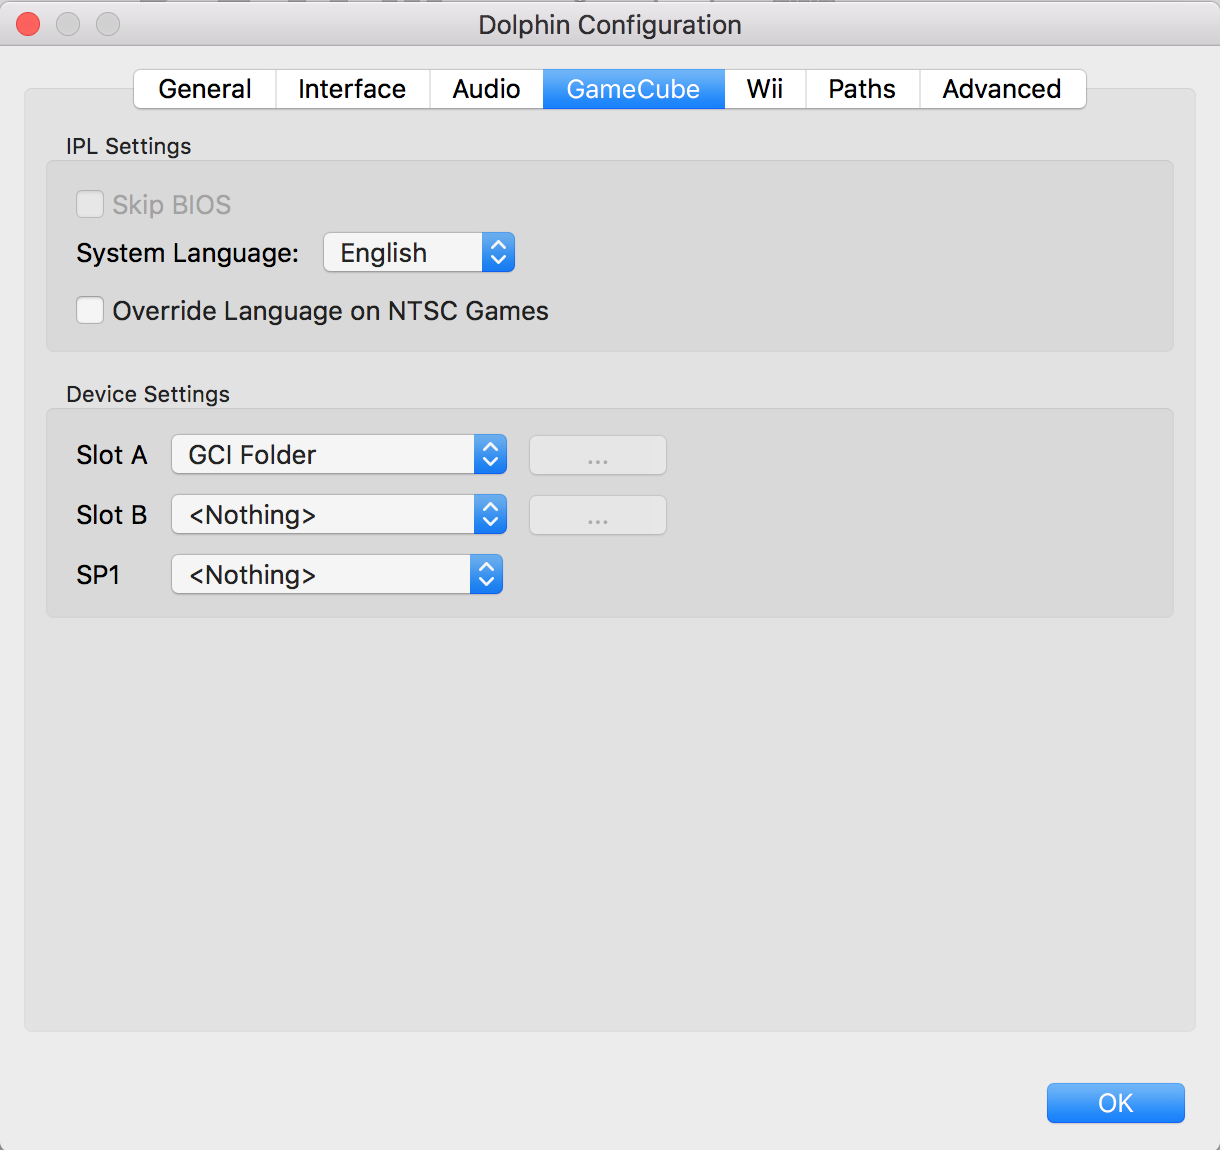
Task: Open the Interface tab
Action: 352,89
